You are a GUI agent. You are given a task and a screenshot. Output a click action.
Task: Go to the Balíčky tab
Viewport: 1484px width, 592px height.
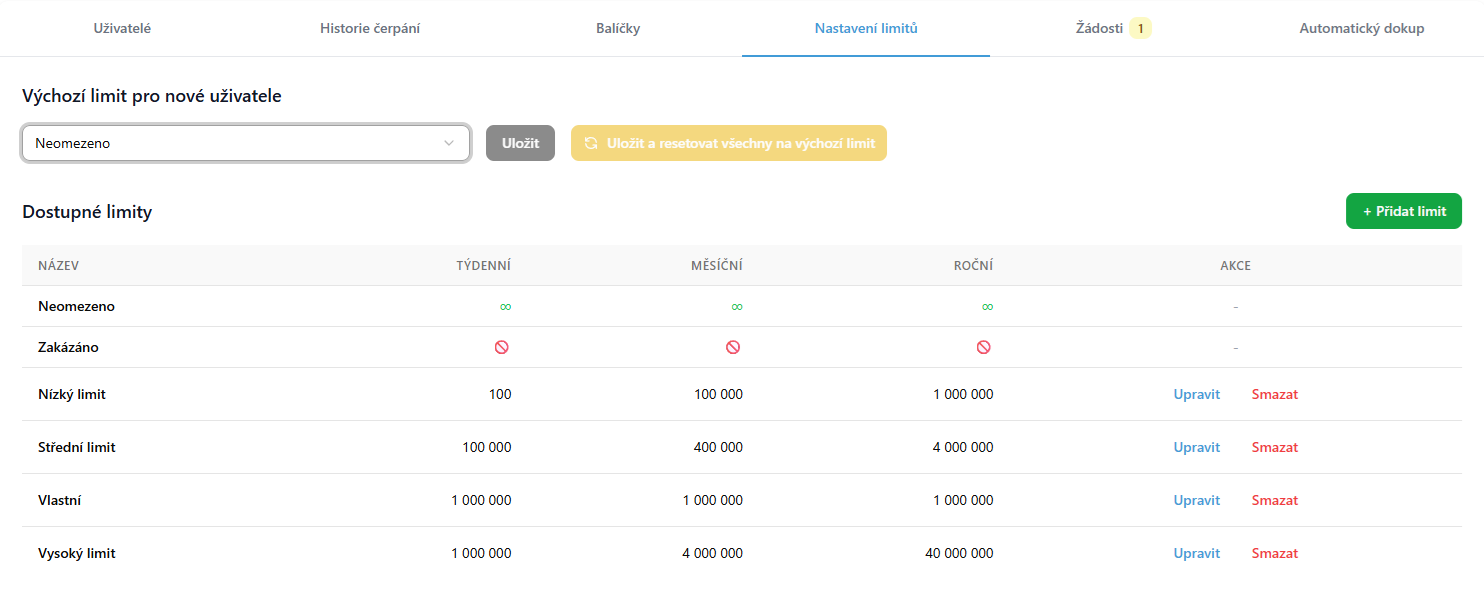pyautogui.click(x=618, y=28)
